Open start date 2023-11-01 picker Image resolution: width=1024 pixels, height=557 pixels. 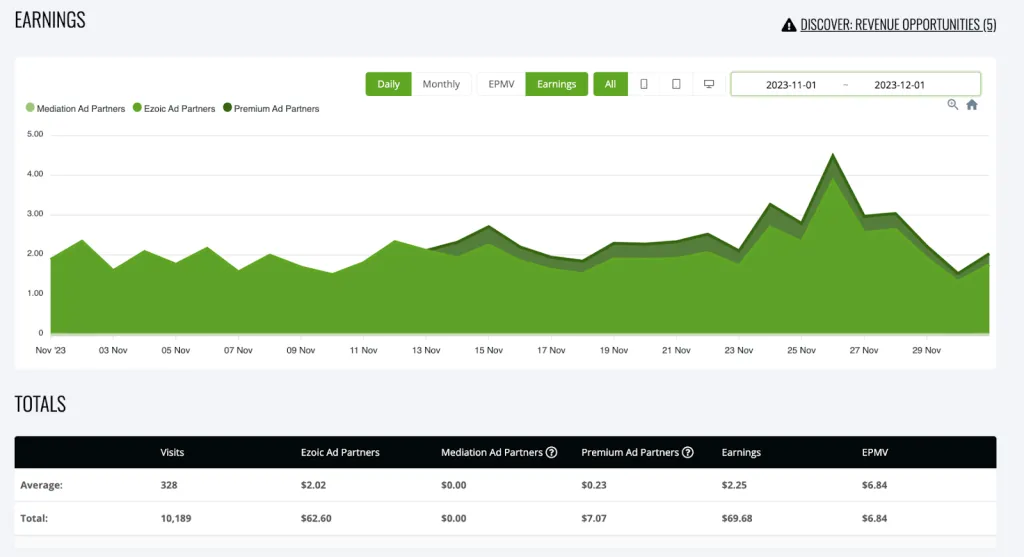tap(791, 85)
